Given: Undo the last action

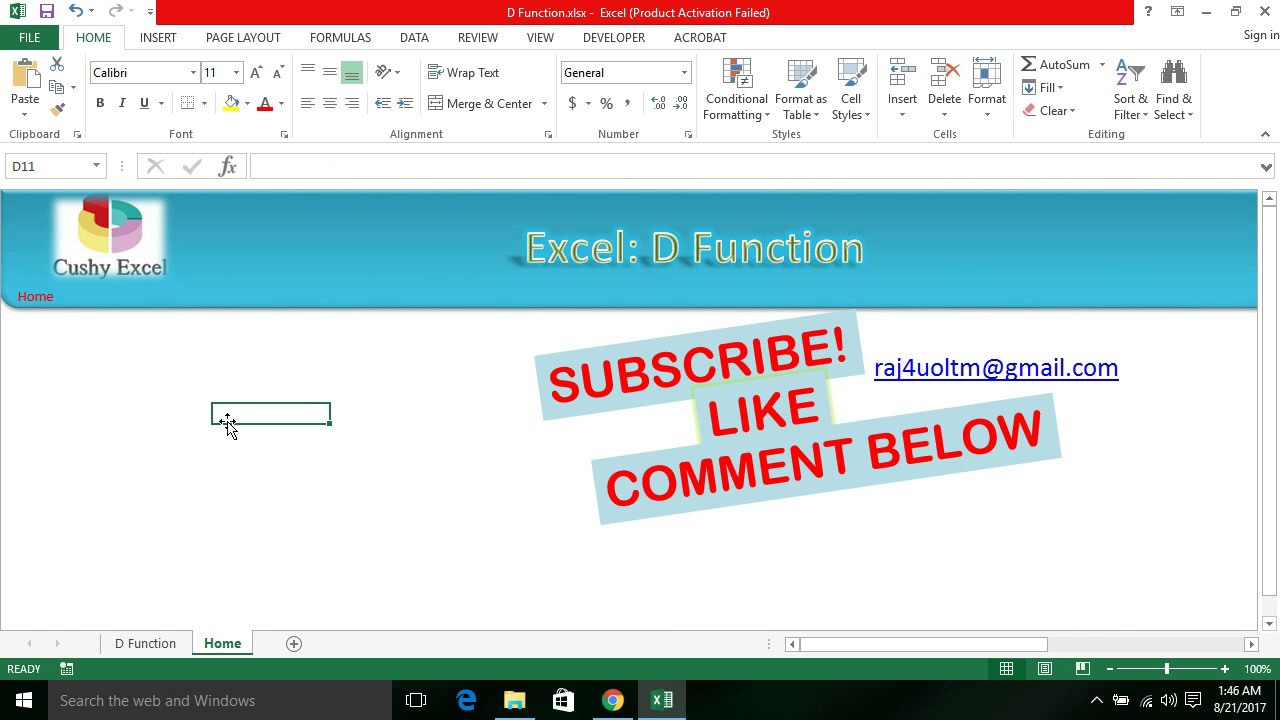Looking at the screenshot, I should (x=76, y=12).
